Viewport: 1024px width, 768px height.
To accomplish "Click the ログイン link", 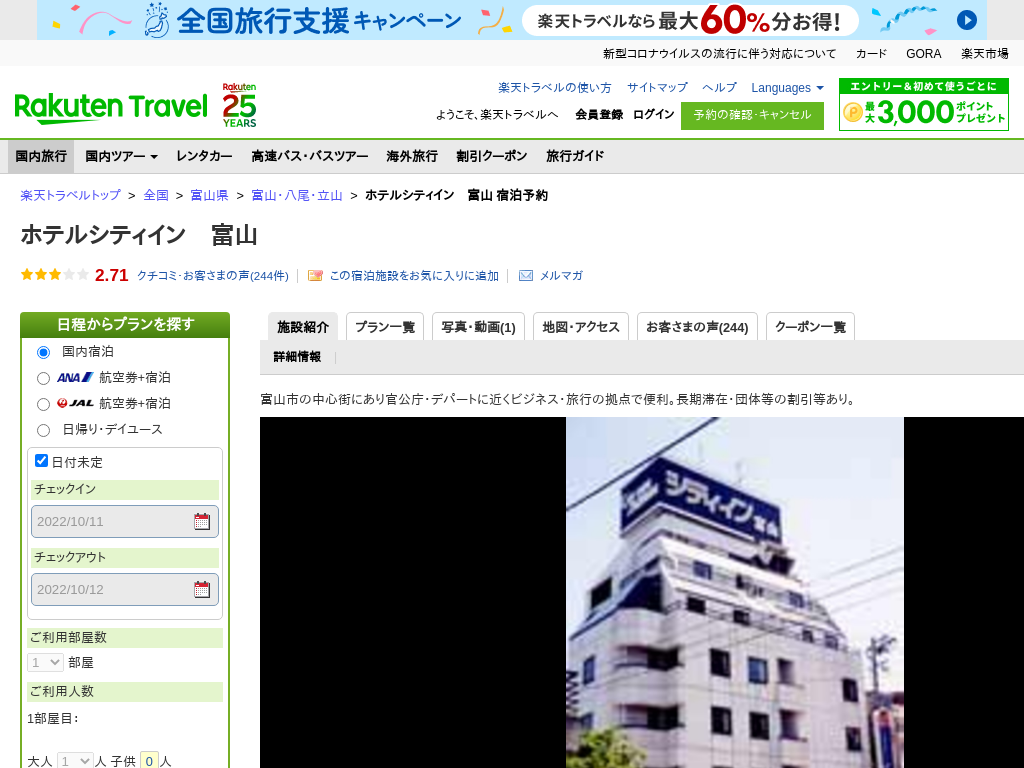I will (653, 114).
